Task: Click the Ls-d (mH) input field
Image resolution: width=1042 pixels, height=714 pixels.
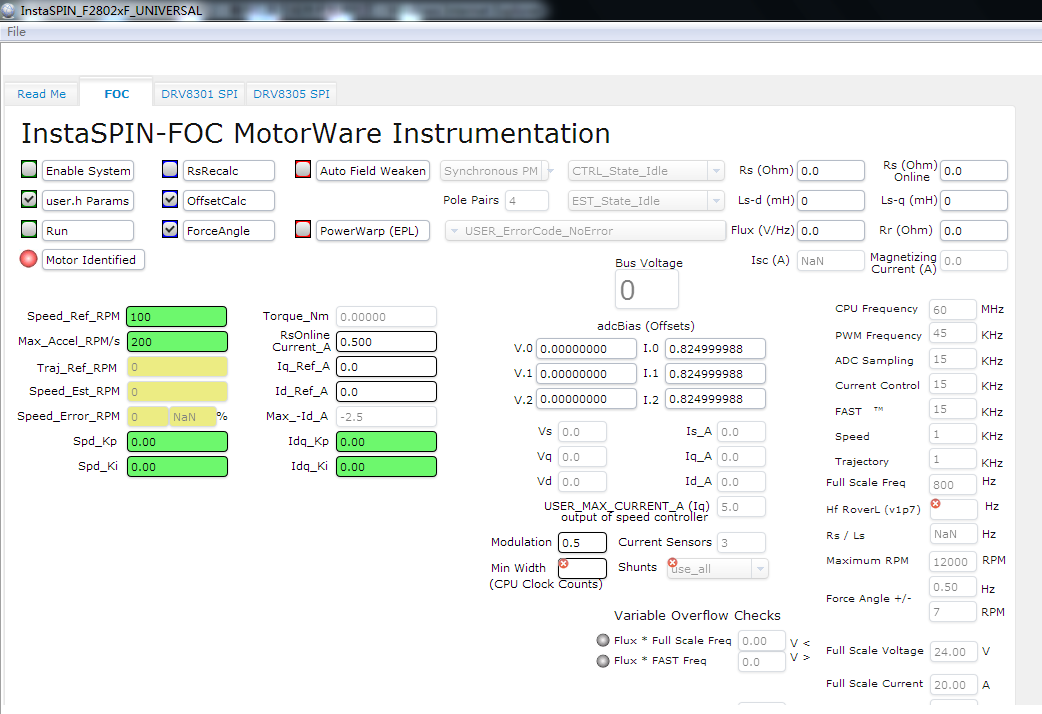Action: [831, 201]
